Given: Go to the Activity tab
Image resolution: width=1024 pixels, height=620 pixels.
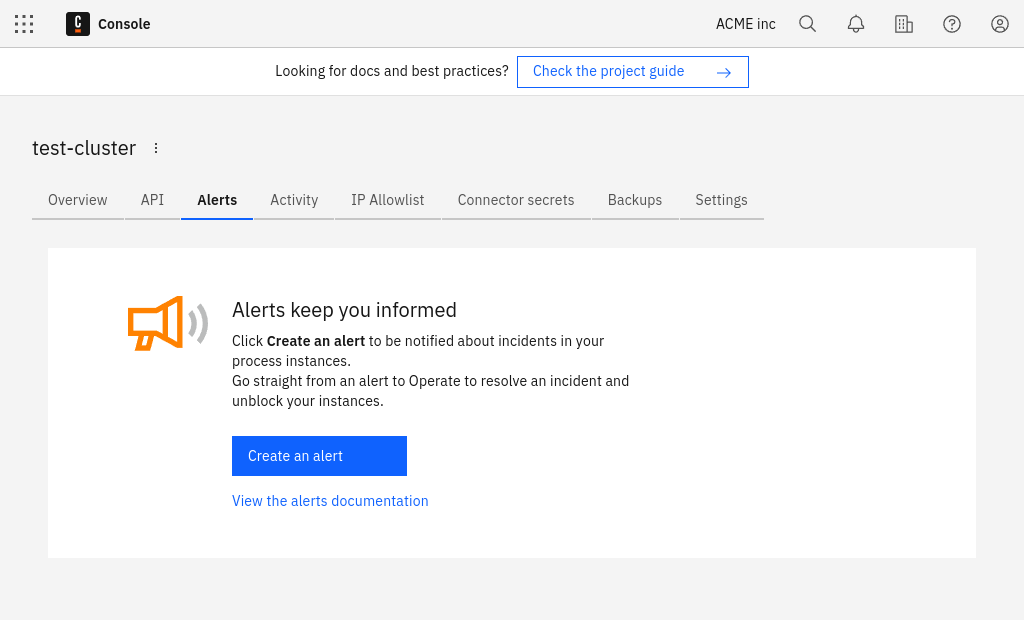Looking at the screenshot, I should [x=294, y=200].
